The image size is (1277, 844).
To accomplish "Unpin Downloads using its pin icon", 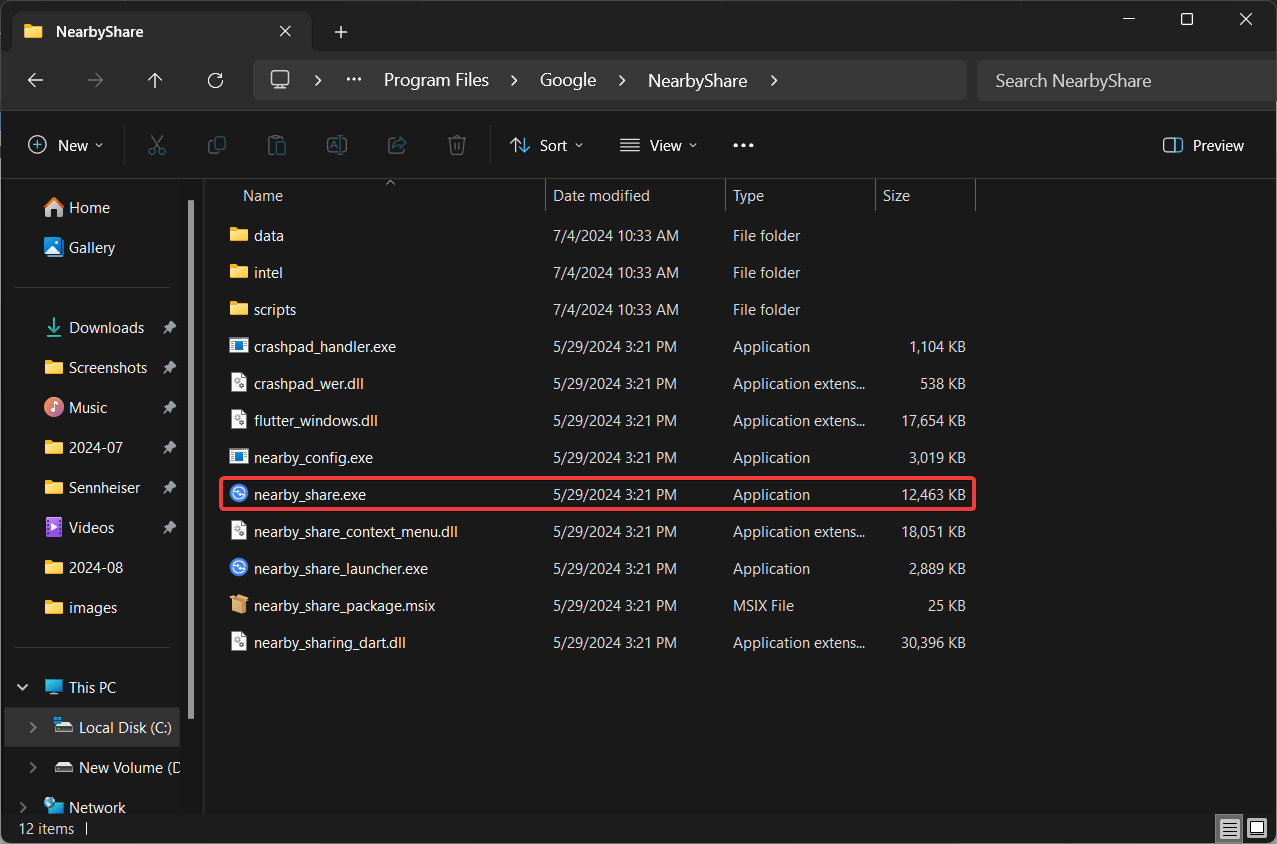I will [169, 328].
